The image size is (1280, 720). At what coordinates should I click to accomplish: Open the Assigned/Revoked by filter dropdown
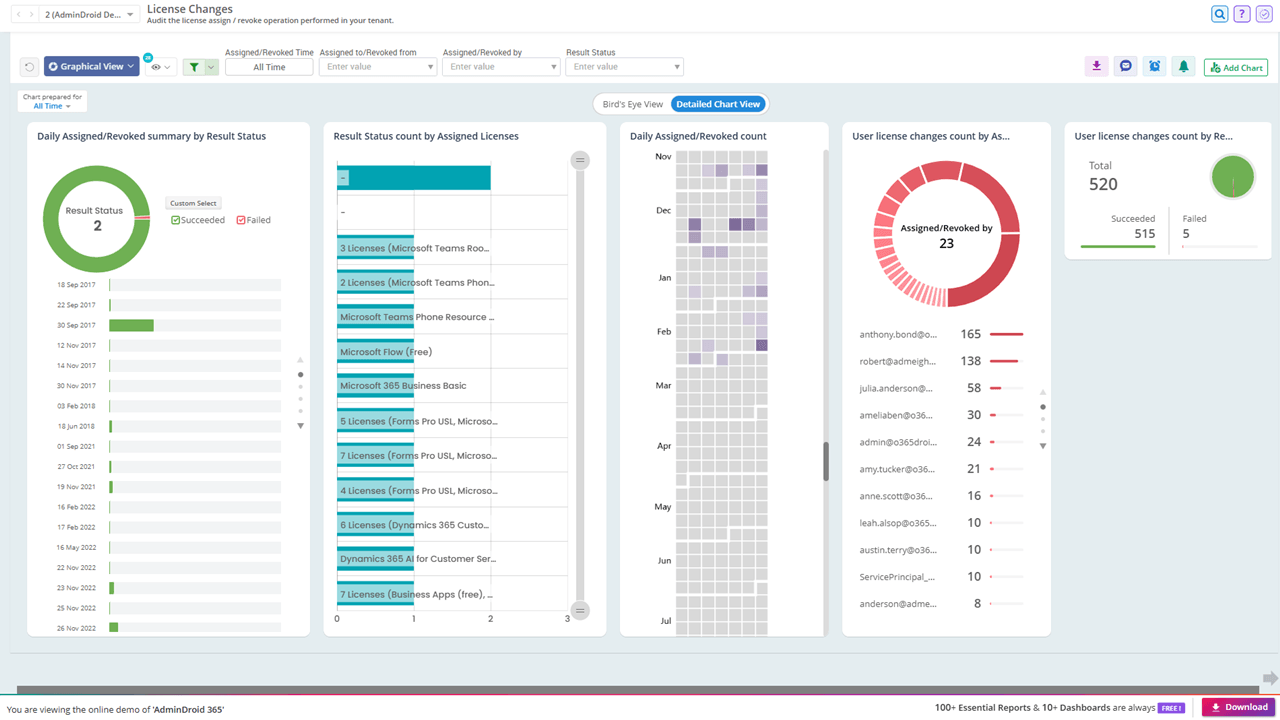[x=501, y=67]
